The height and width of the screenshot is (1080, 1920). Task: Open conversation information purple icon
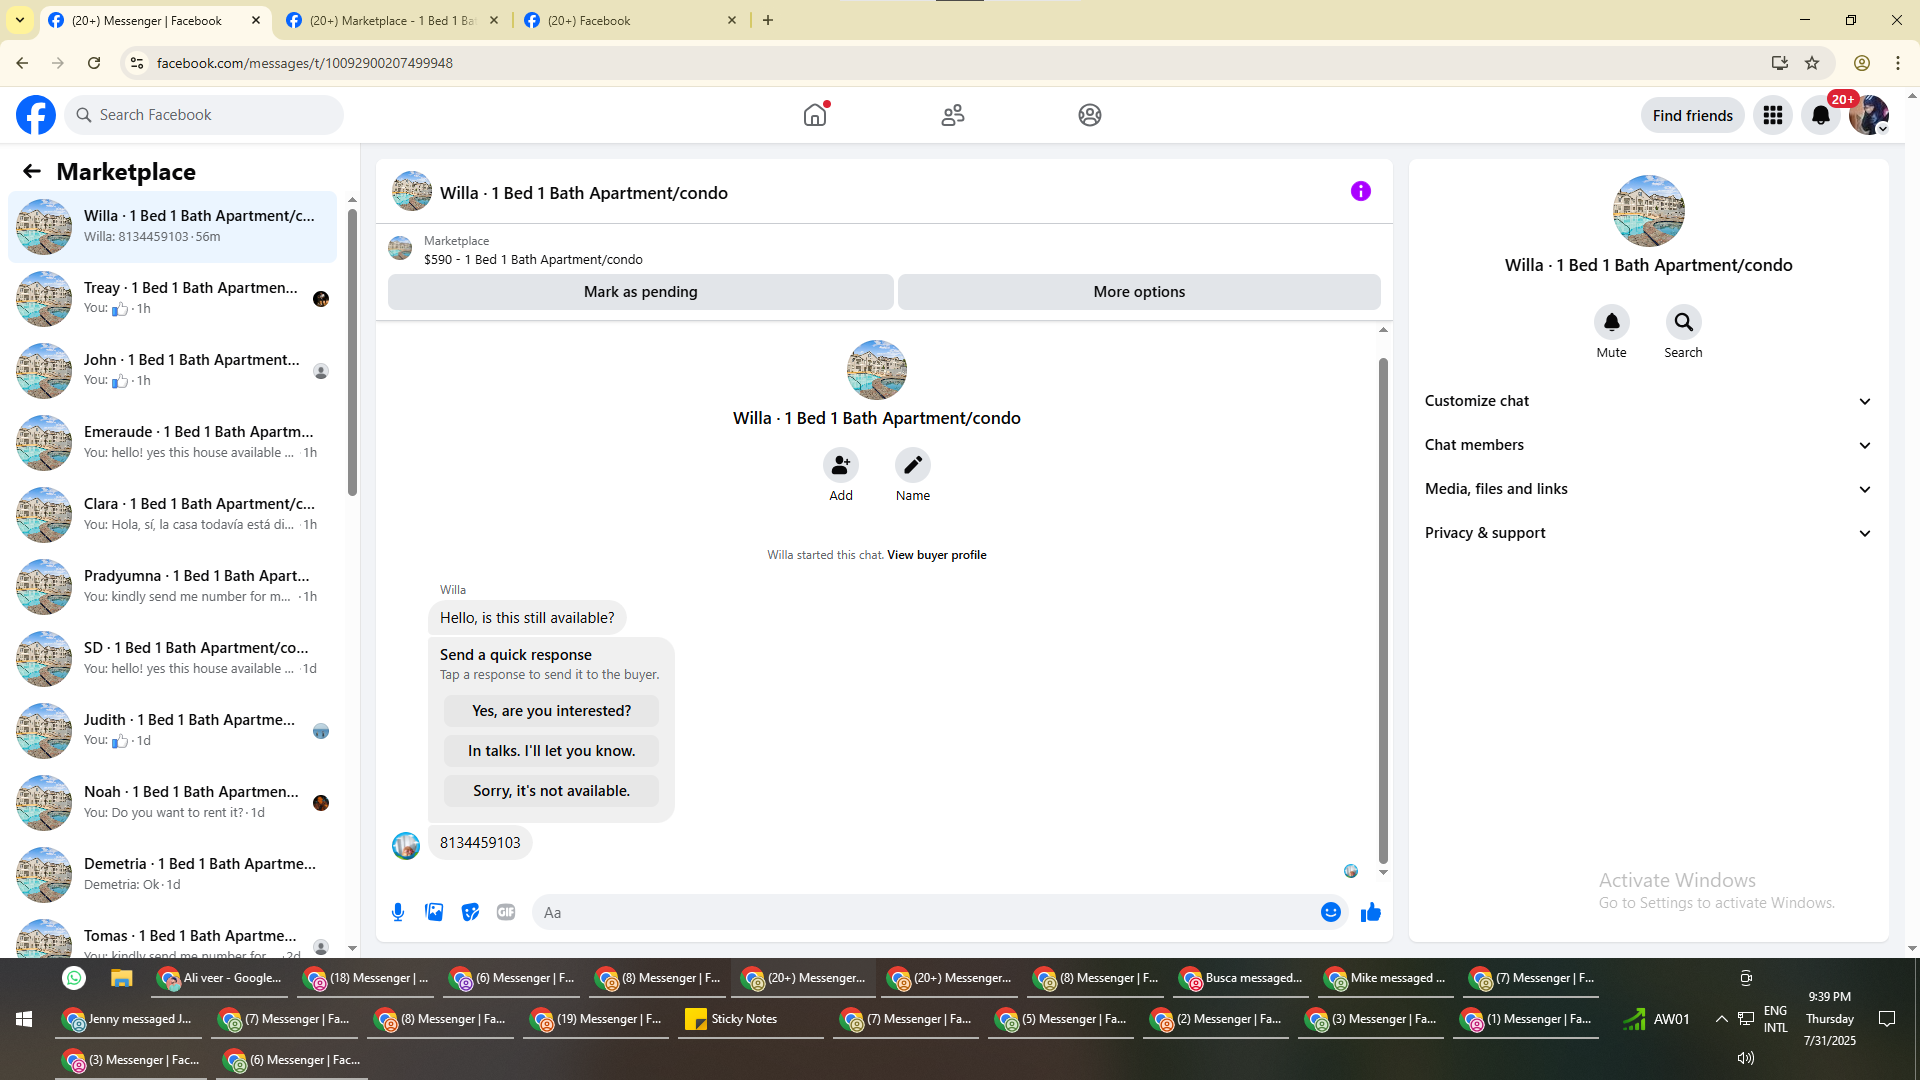click(1360, 191)
